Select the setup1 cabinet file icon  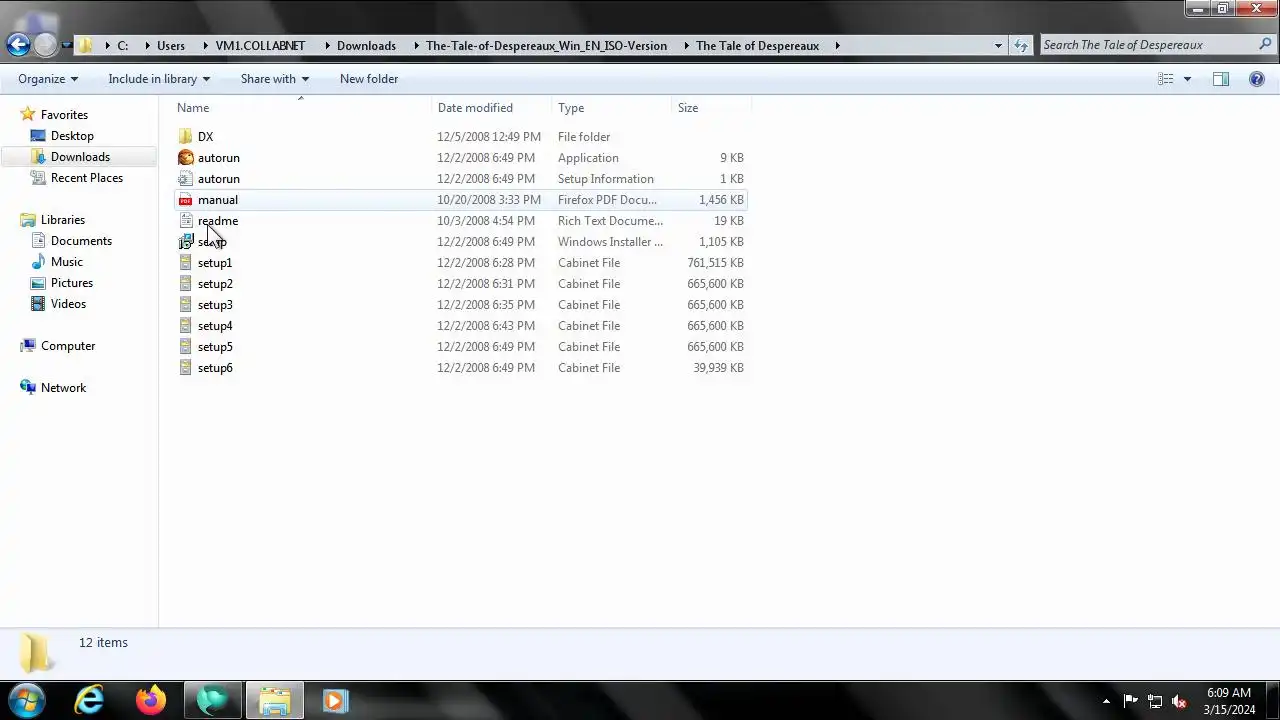[185, 263]
